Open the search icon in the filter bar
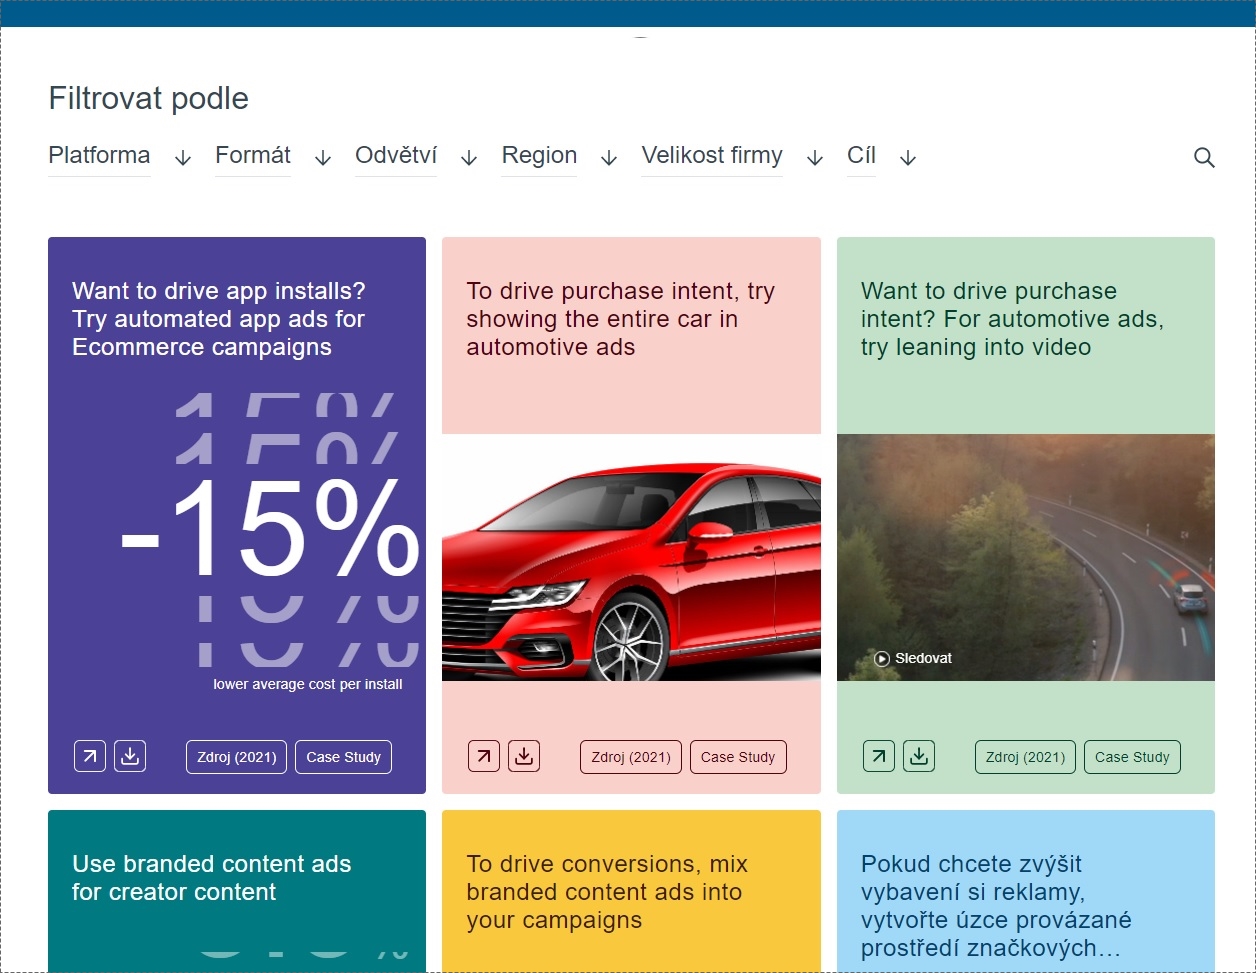 (1204, 157)
